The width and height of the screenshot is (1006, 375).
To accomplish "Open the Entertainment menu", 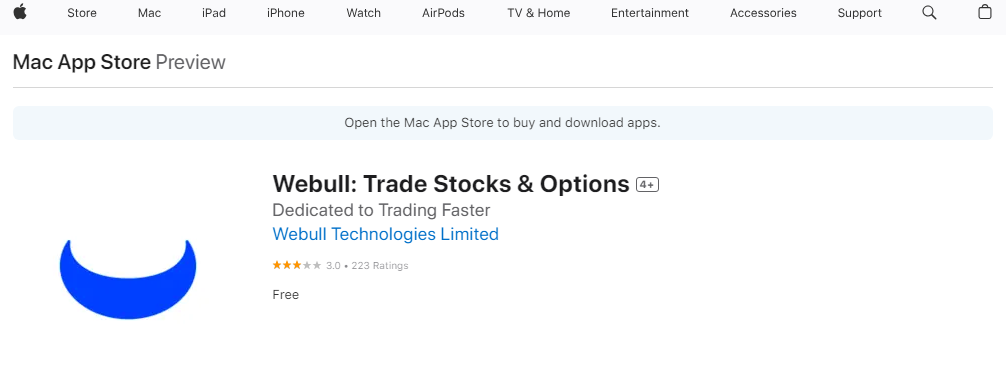I will pyautogui.click(x=649, y=13).
